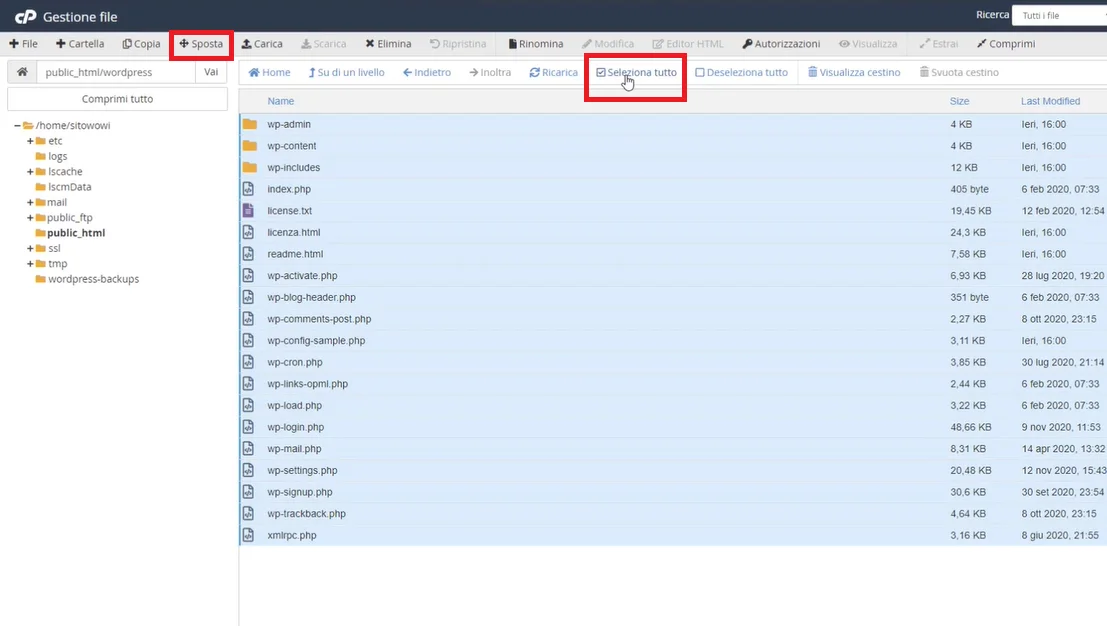Screen dimensions: 1107x626
Task: Click Indietro to go back
Action: (x=426, y=72)
